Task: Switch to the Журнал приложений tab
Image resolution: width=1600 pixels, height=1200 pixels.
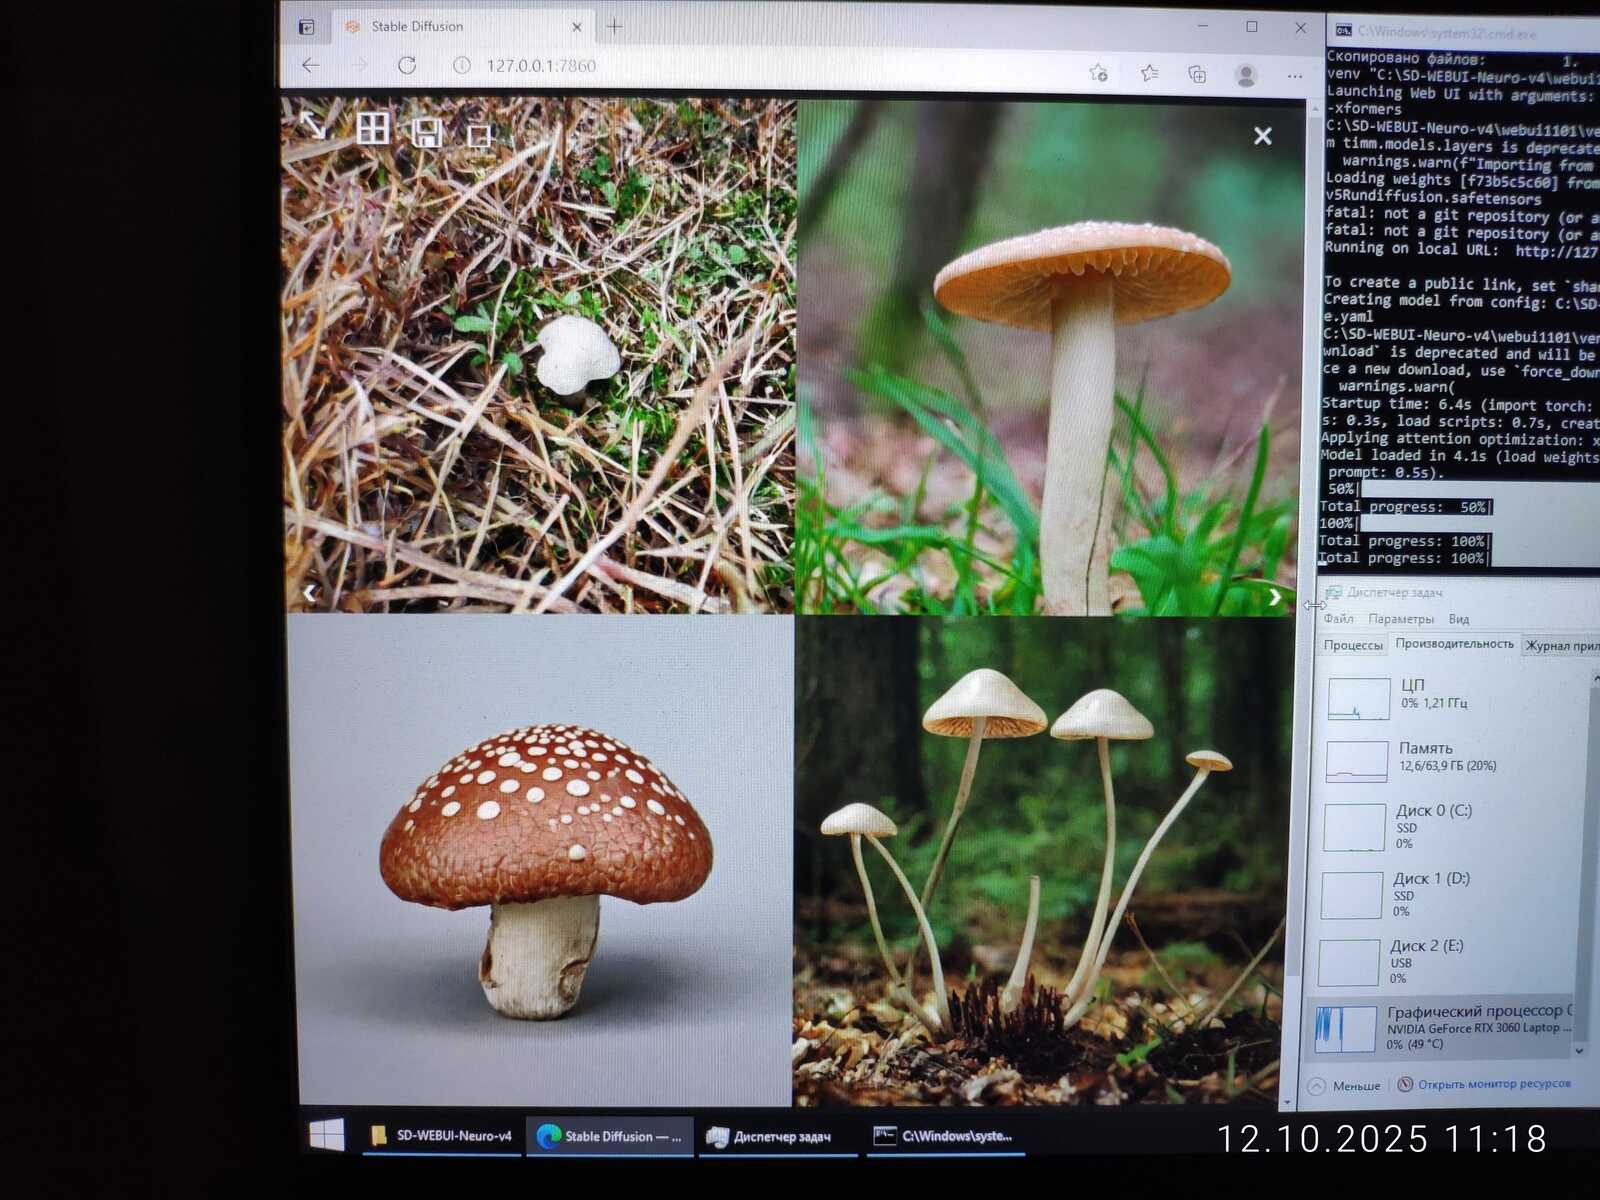Action: pyautogui.click(x=1561, y=646)
